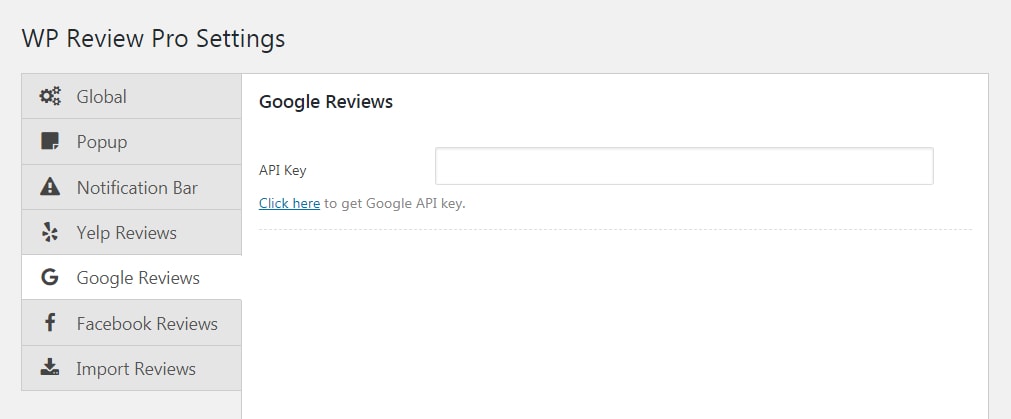Switch to the Popup tab

coord(132,141)
